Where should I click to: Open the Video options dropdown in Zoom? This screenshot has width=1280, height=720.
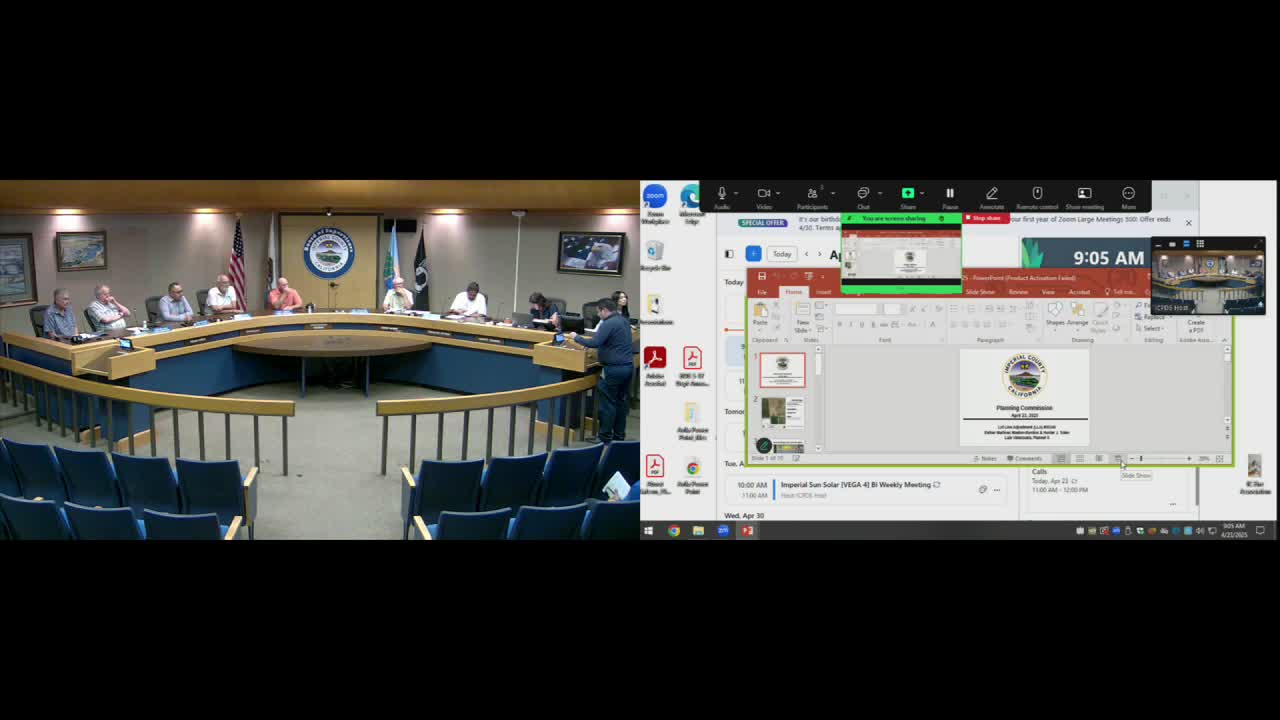[779, 194]
